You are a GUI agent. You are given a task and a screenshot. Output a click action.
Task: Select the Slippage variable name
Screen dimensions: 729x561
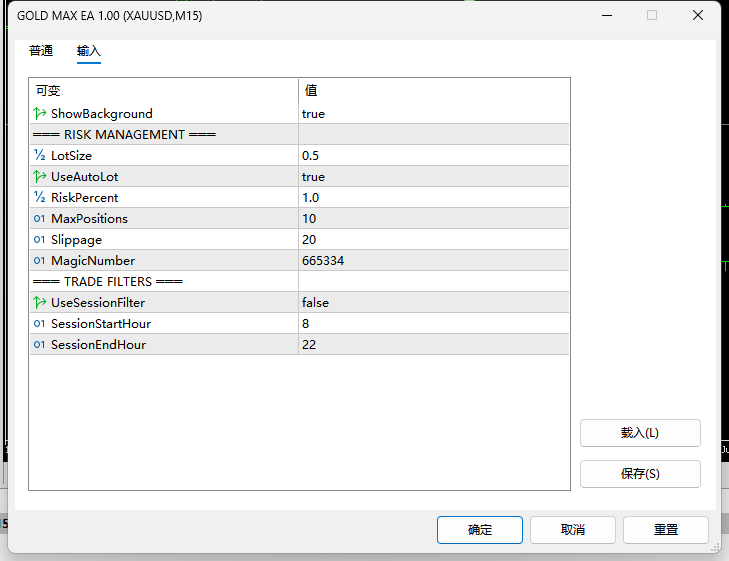click(76, 240)
